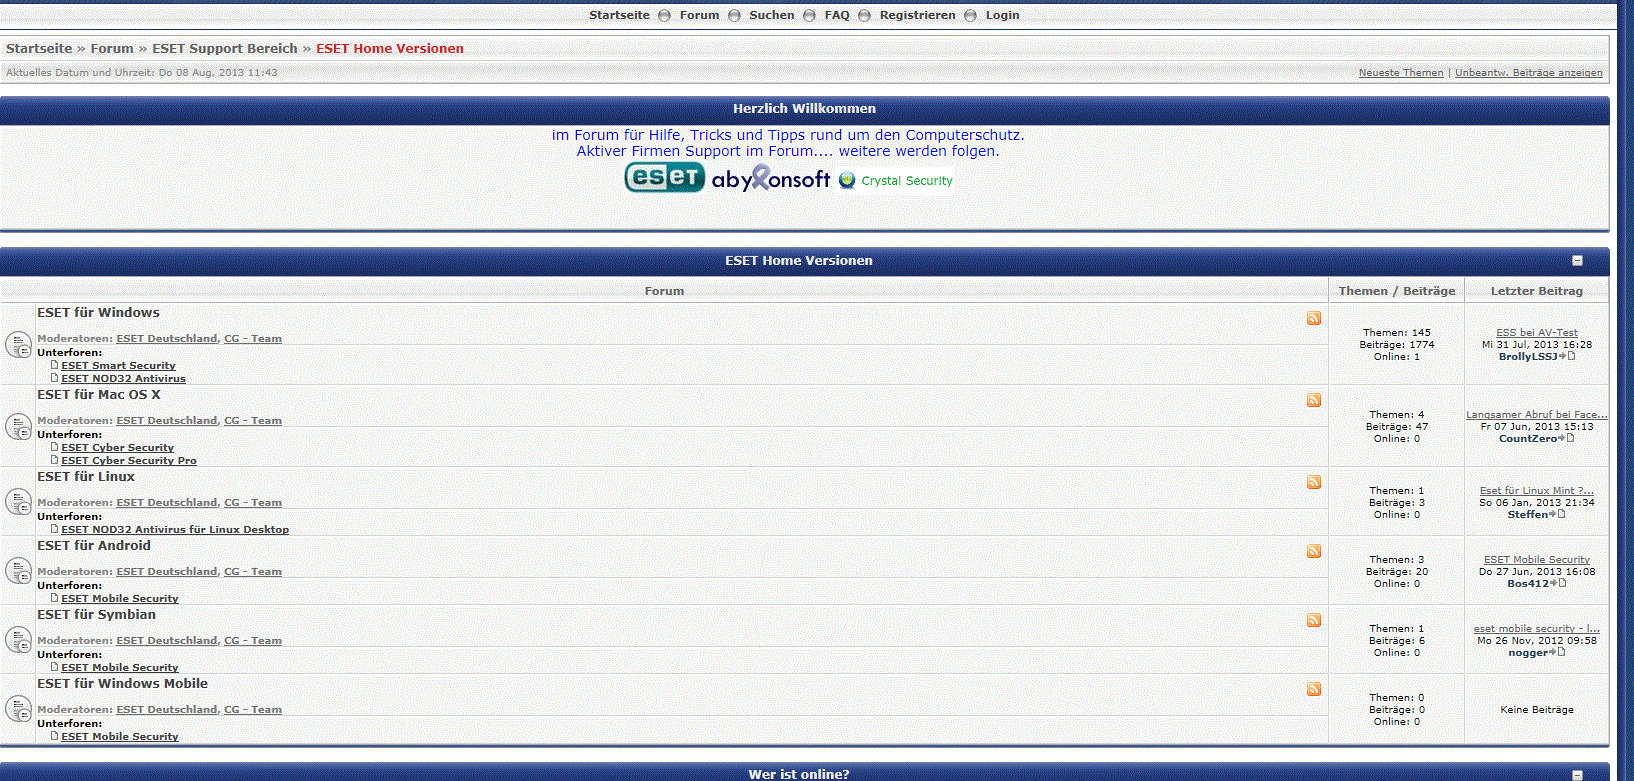Click the ESET logo in the welcome banner

click(x=664, y=178)
